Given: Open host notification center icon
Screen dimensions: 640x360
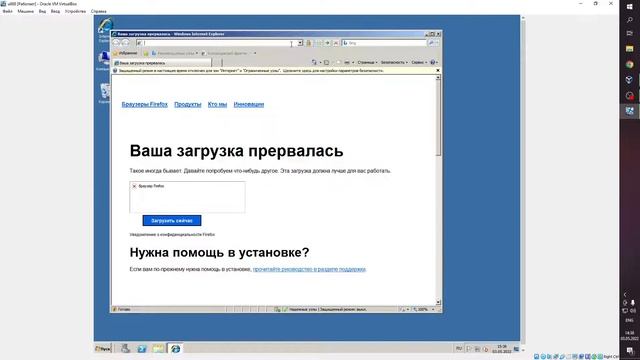Looking at the screenshot, I should pos(629,351).
